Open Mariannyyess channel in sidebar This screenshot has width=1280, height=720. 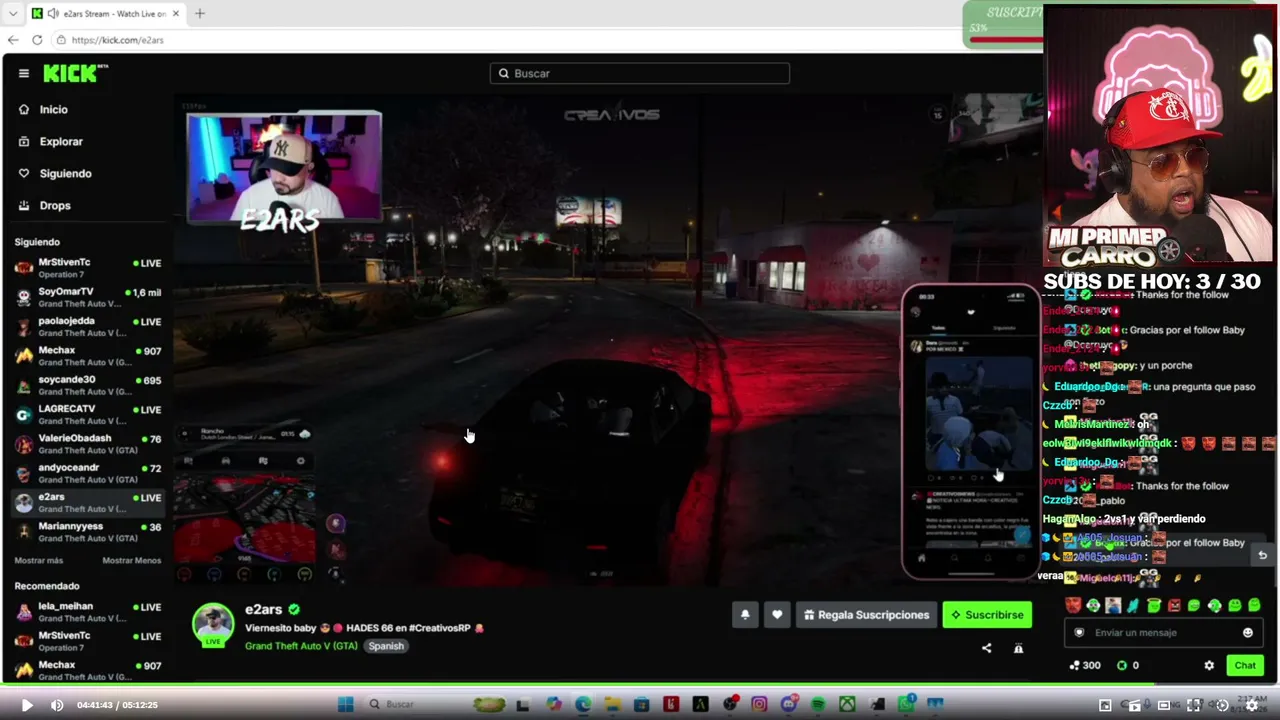click(88, 531)
